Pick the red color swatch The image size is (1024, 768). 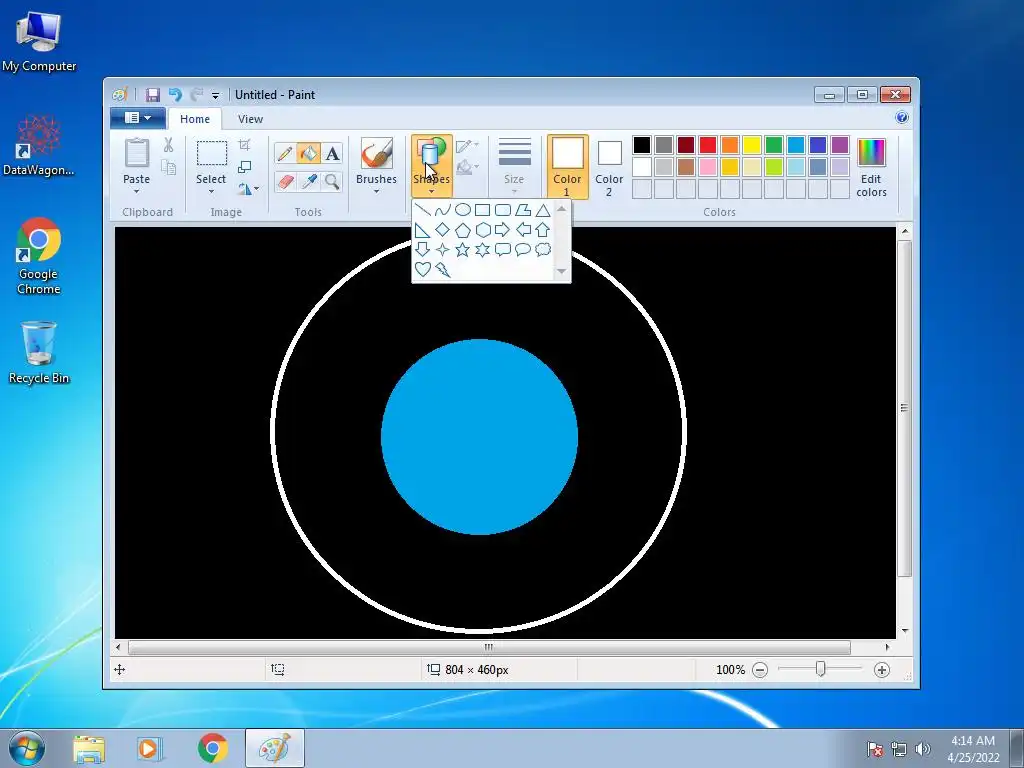[707, 144]
